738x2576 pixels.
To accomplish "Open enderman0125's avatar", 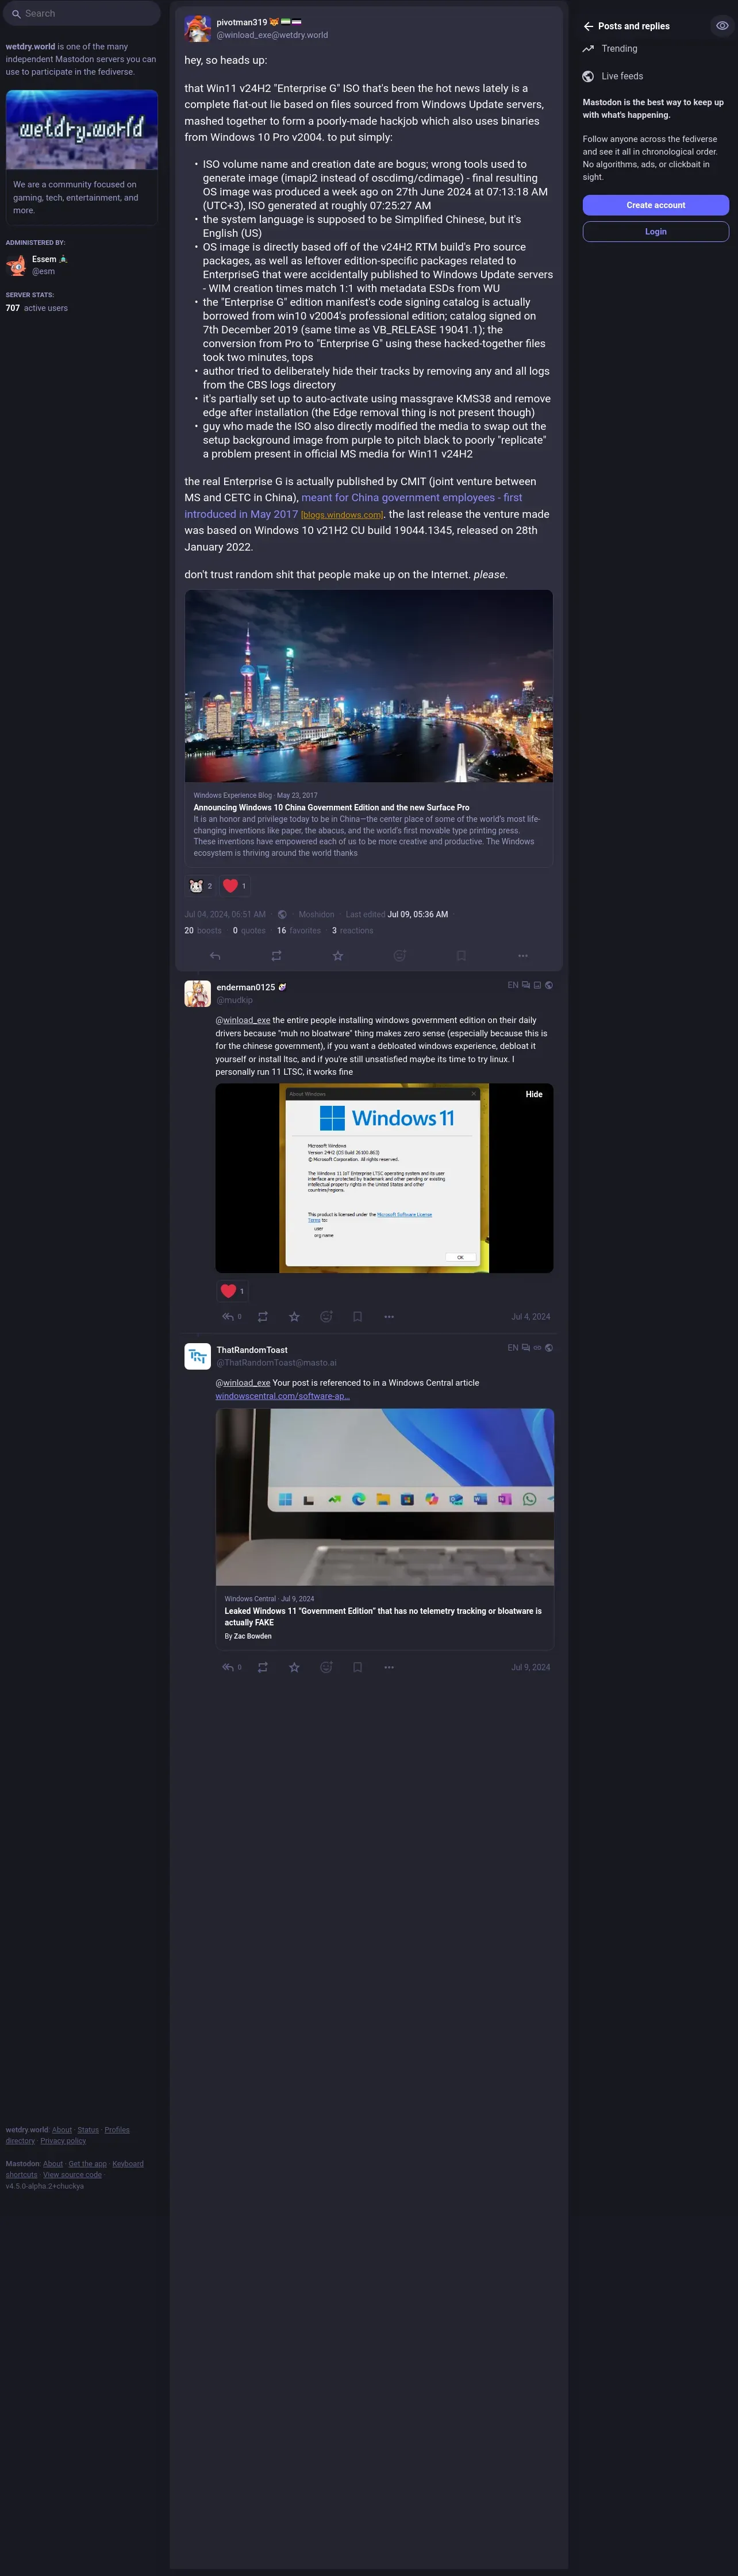I will point(197,993).
